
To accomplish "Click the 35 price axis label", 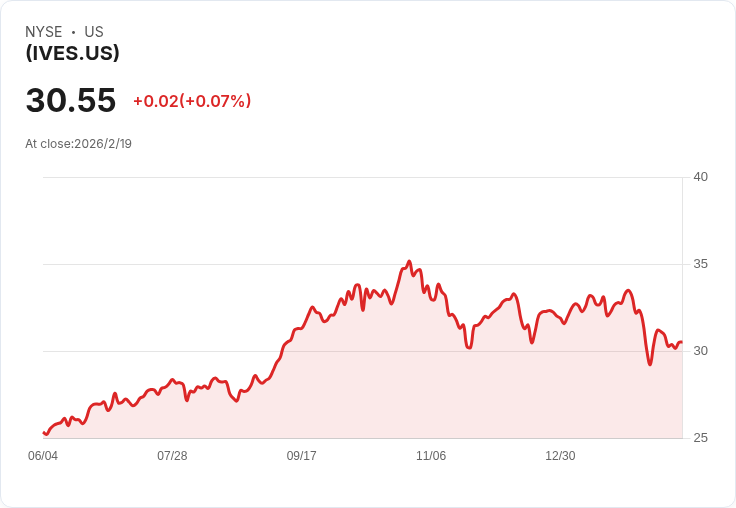I will [700, 264].
